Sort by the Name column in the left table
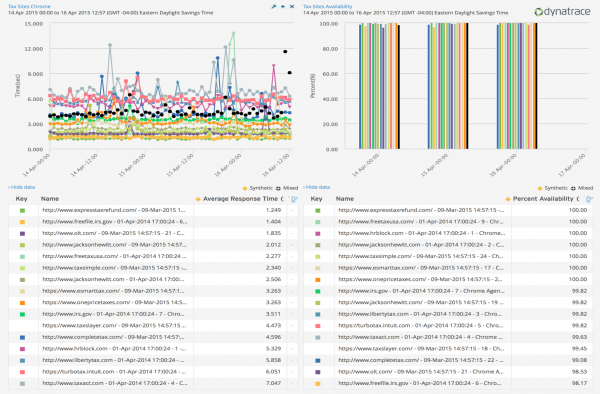600x394 pixels. [50, 199]
